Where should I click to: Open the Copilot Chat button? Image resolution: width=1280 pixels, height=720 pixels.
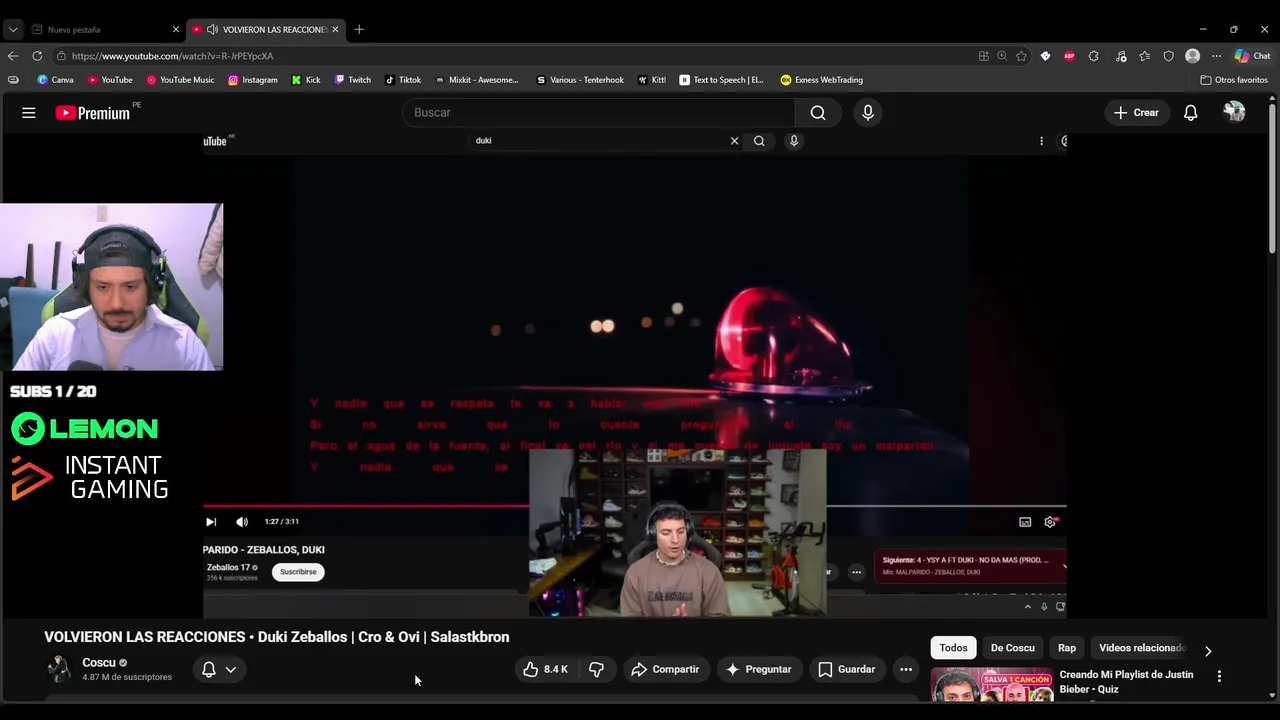[x=1252, y=56]
